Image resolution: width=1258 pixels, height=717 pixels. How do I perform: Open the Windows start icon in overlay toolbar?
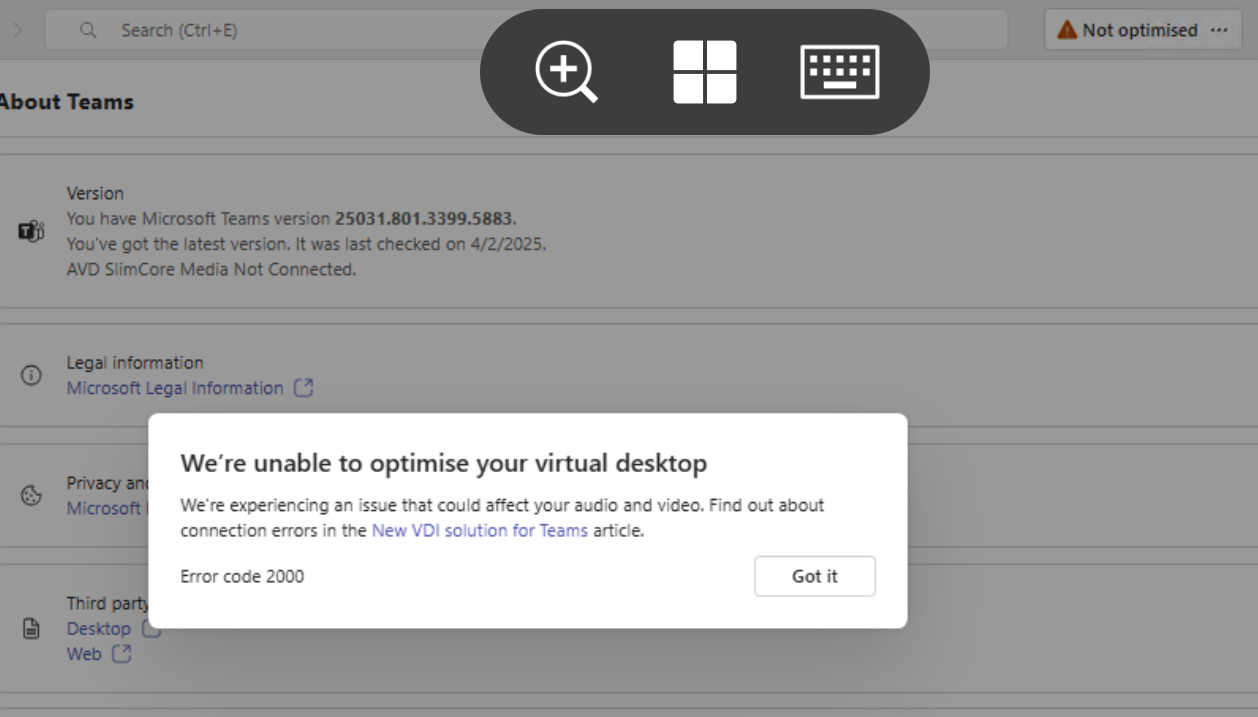coord(705,72)
